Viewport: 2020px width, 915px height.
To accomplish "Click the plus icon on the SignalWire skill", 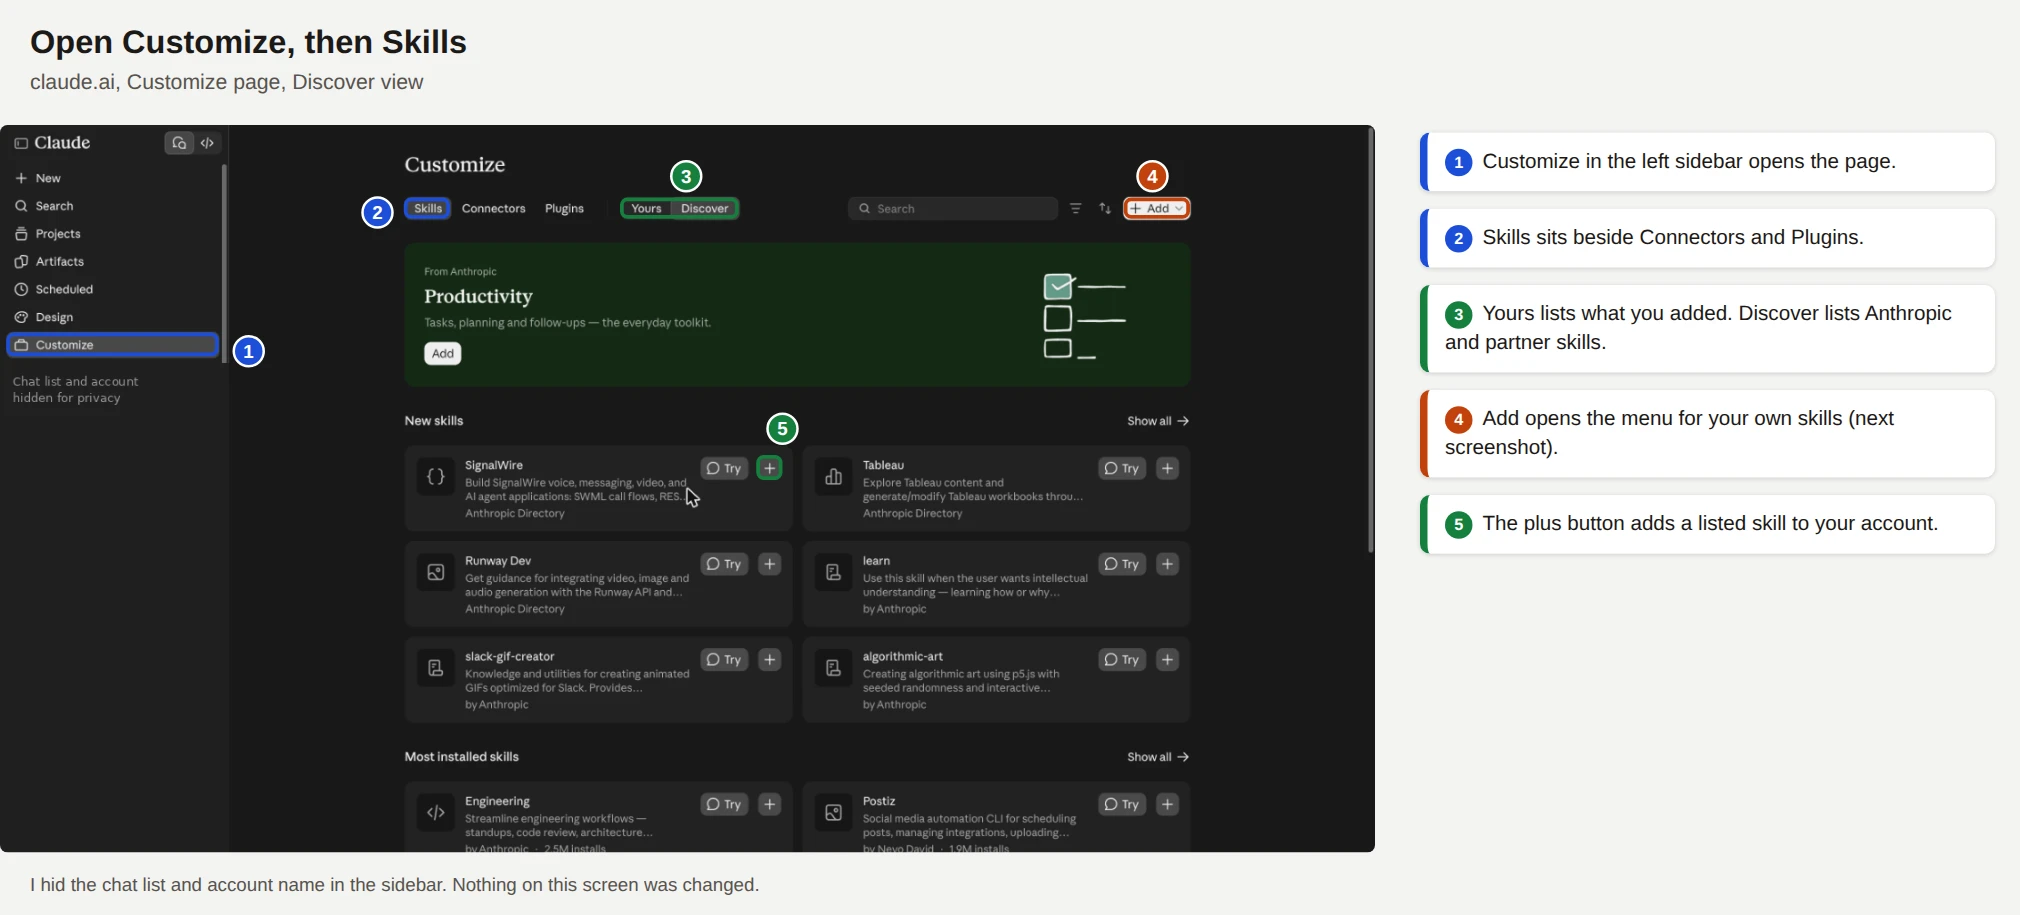I will point(769,468).
